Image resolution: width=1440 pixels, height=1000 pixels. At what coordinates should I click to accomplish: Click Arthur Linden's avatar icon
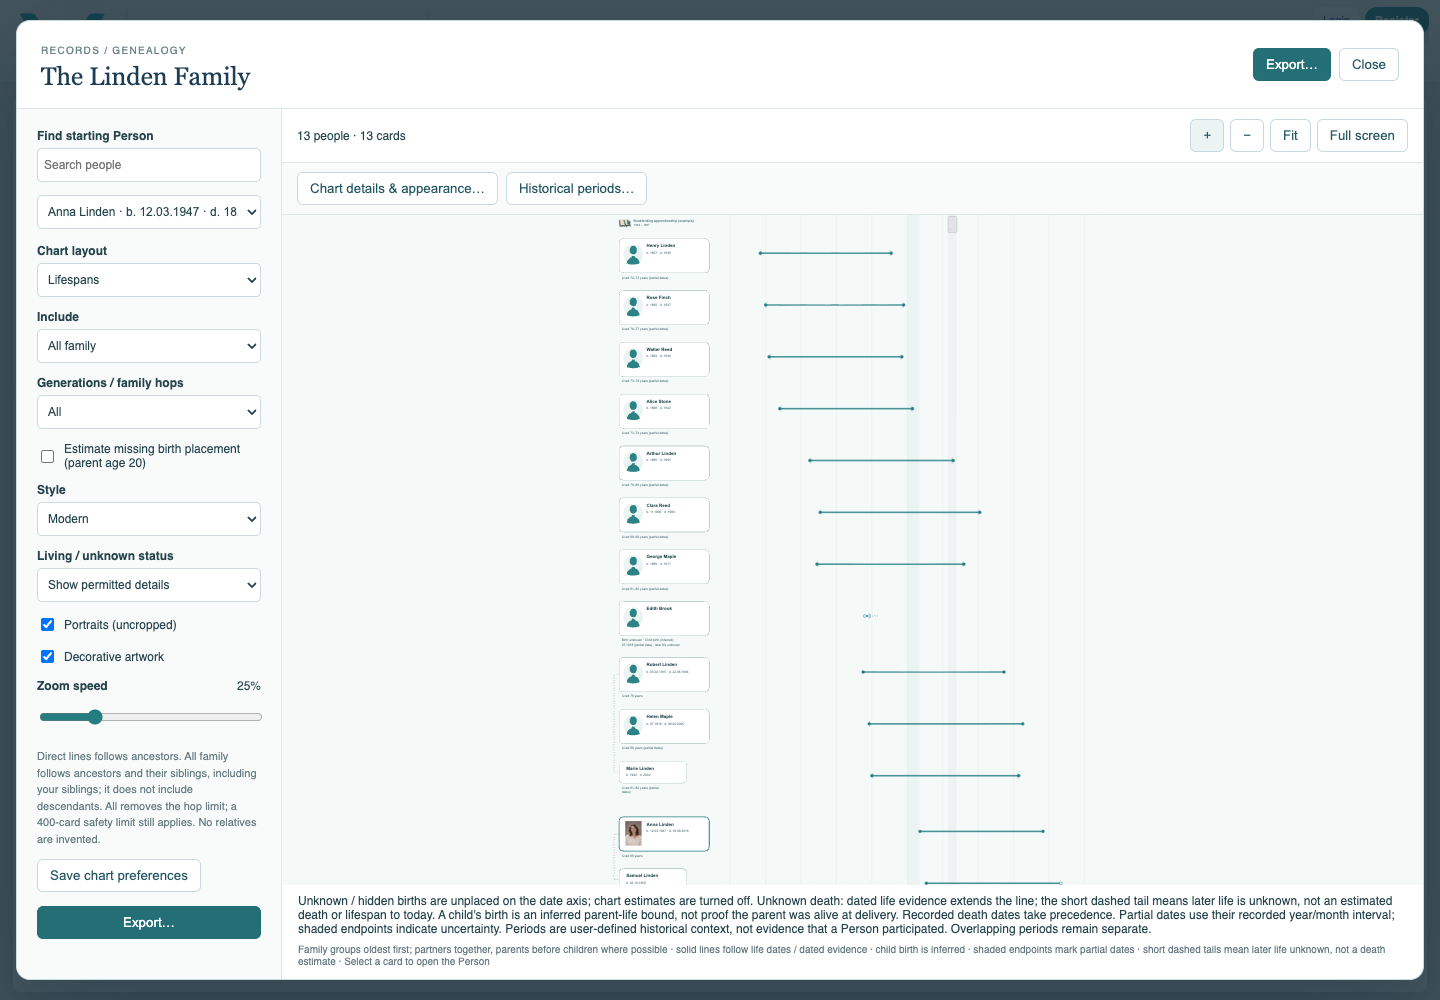(633, 464)
